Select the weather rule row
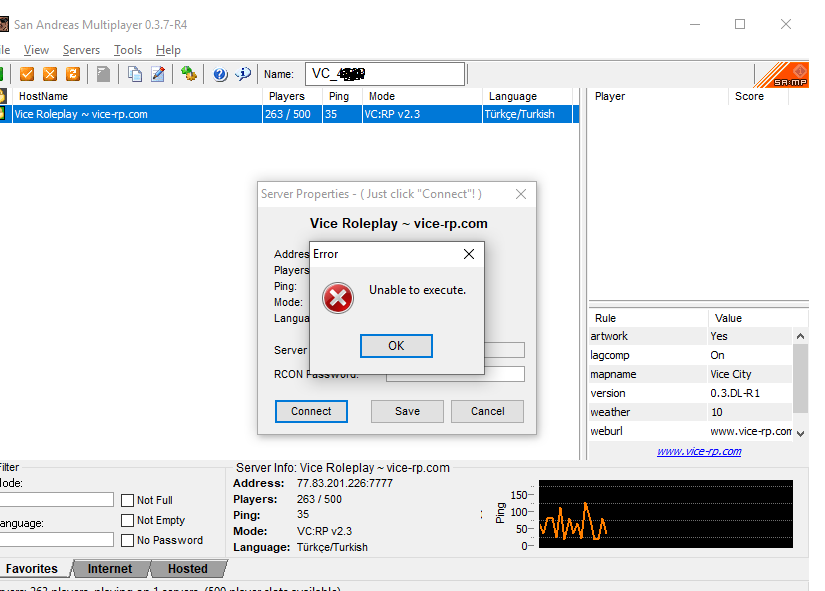The height and width of the screenshot is (591, 825). [691, 412]
